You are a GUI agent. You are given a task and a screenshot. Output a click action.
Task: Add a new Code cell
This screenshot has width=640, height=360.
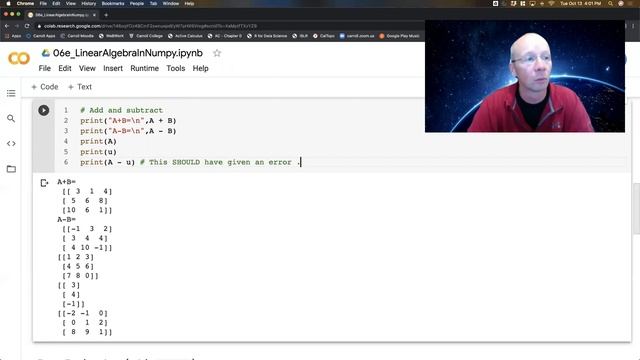pos(45,87)
